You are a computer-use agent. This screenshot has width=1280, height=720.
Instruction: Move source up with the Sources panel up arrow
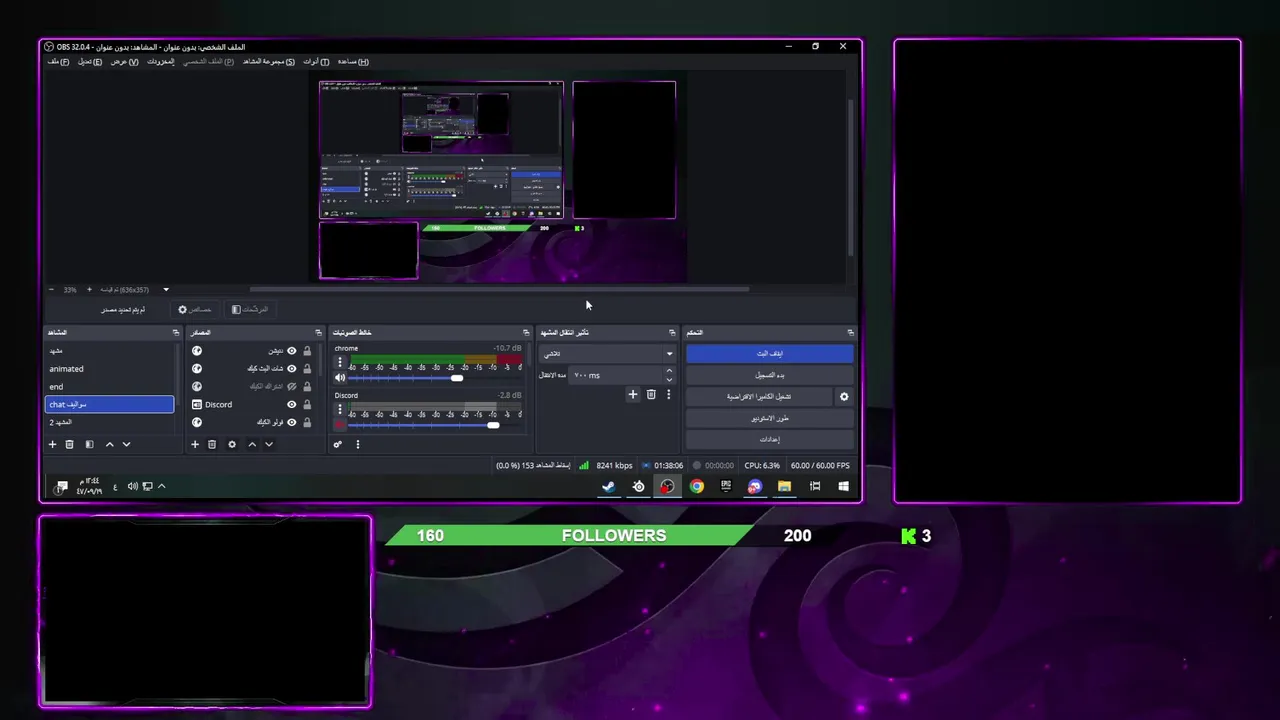252,444
